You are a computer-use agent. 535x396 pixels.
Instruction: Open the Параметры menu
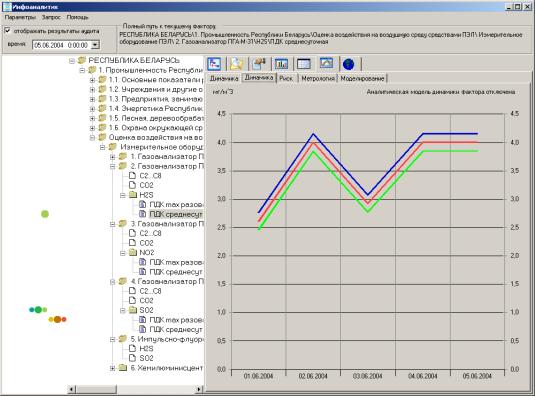click(x=20, y=17)
